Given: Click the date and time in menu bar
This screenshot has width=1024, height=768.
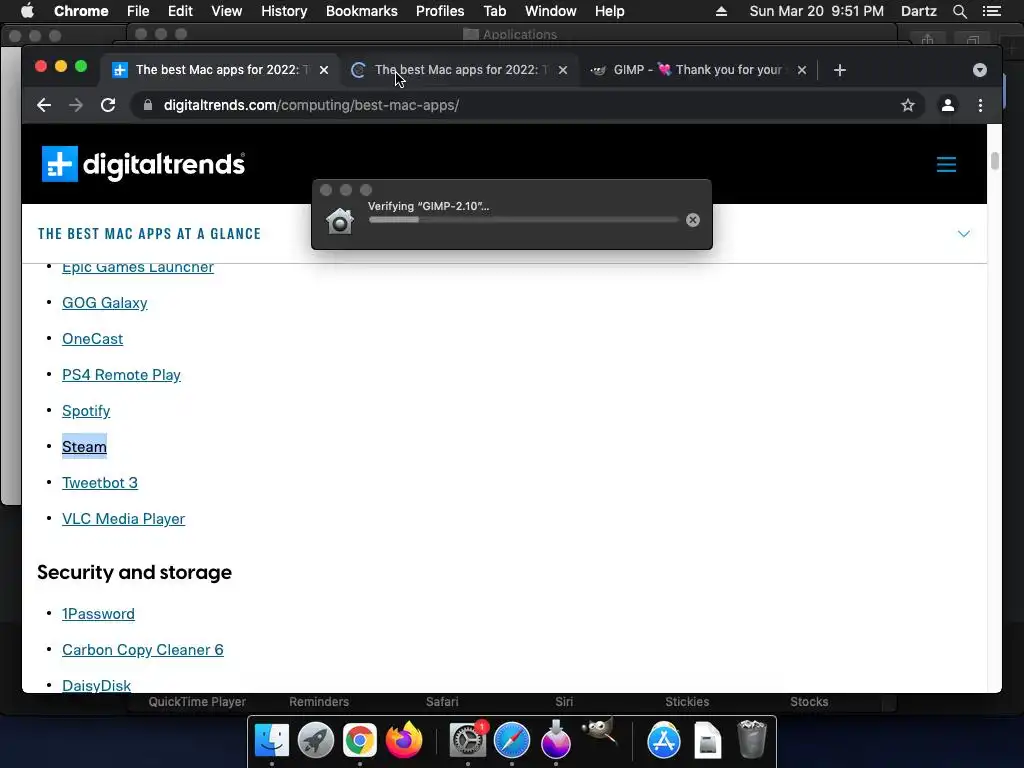Looking at the screenshot, I should pos(816,11).
